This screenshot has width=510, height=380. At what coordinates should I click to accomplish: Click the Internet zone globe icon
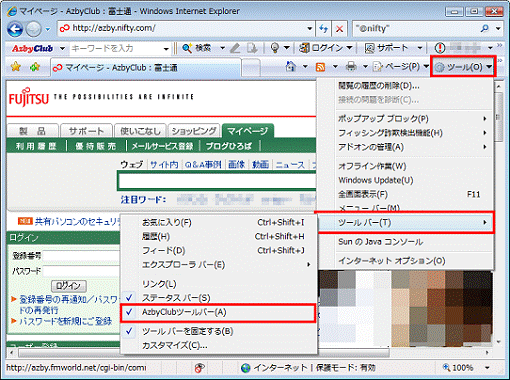coord(246,368)
